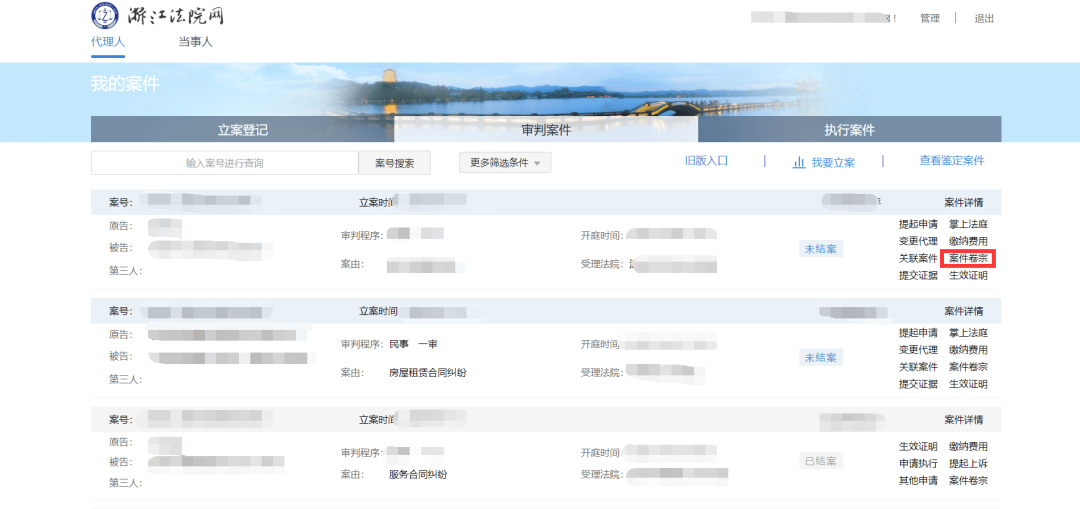Log out via the 退出 link
The image size is (1080, 509).
pos(984,19)
